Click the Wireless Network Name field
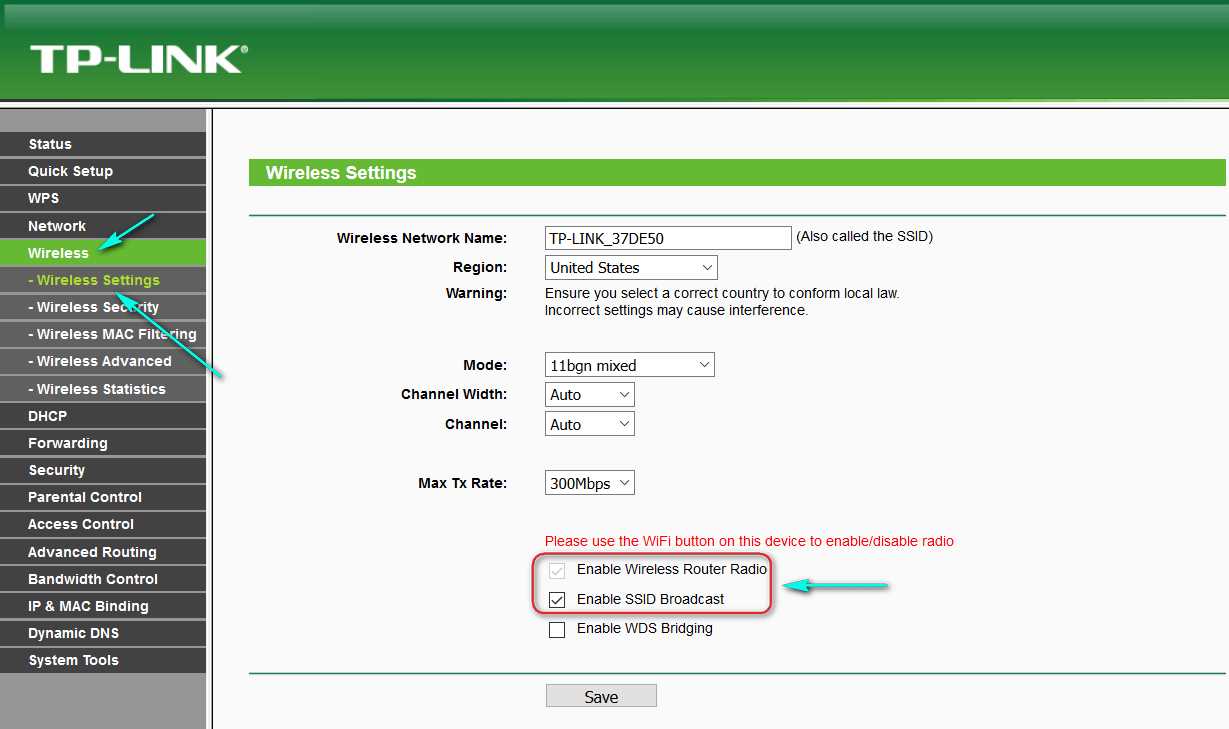This screenshot has width=1229, height=729. [668, 238]
